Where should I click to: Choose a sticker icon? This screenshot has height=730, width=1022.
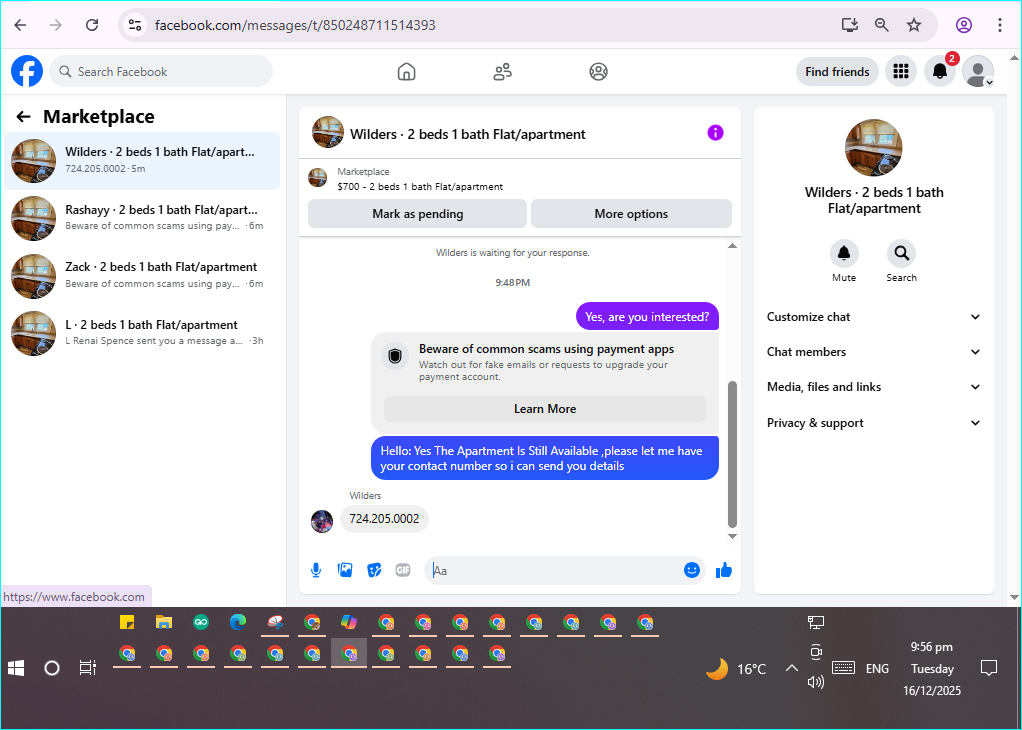(374, 570)
